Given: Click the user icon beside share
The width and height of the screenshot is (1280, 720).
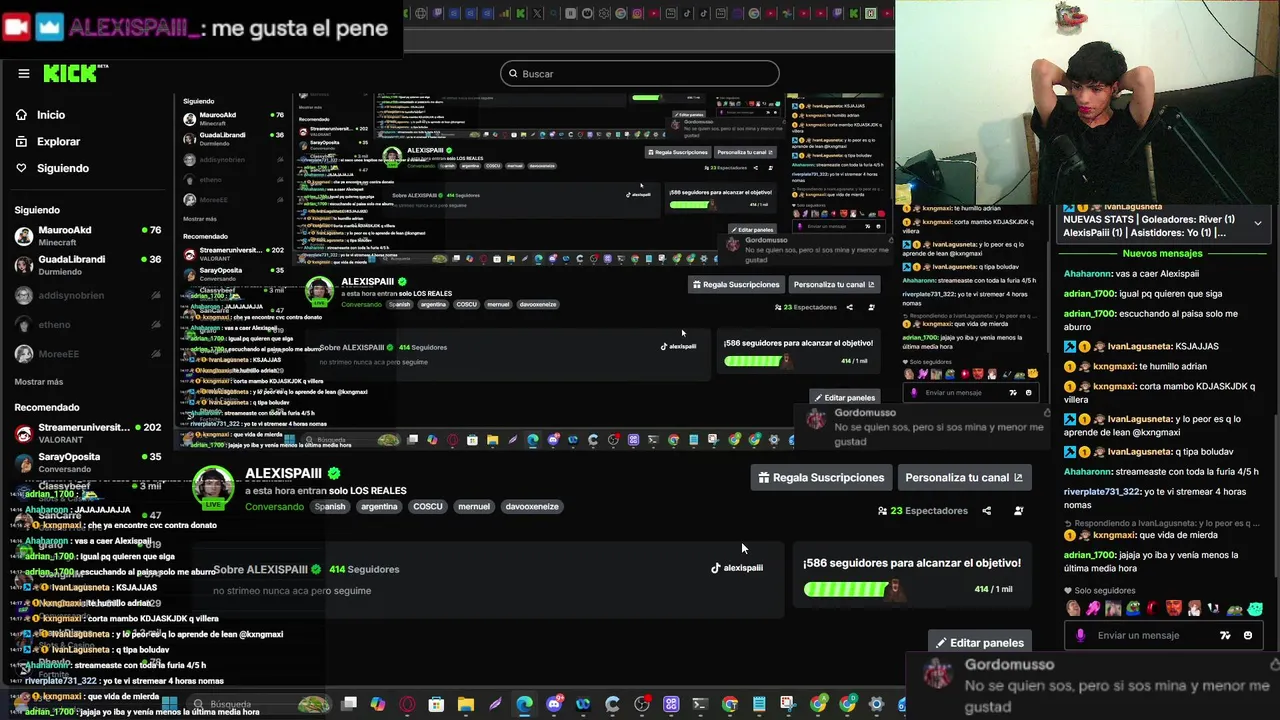Looking at the screenshot, I should 1019,511.
